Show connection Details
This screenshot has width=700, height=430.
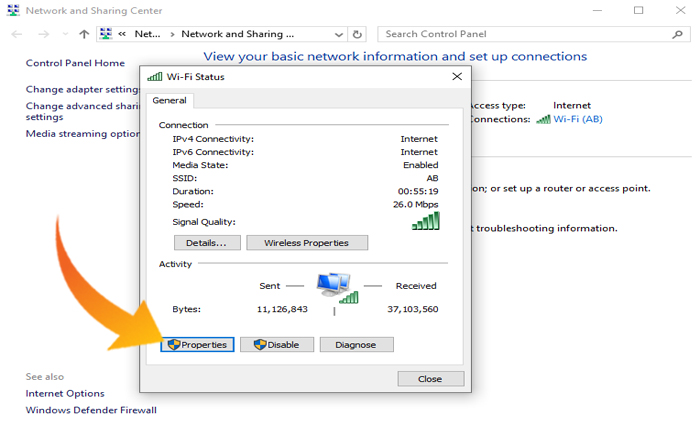pyautogui.click(x=207, y=243)
